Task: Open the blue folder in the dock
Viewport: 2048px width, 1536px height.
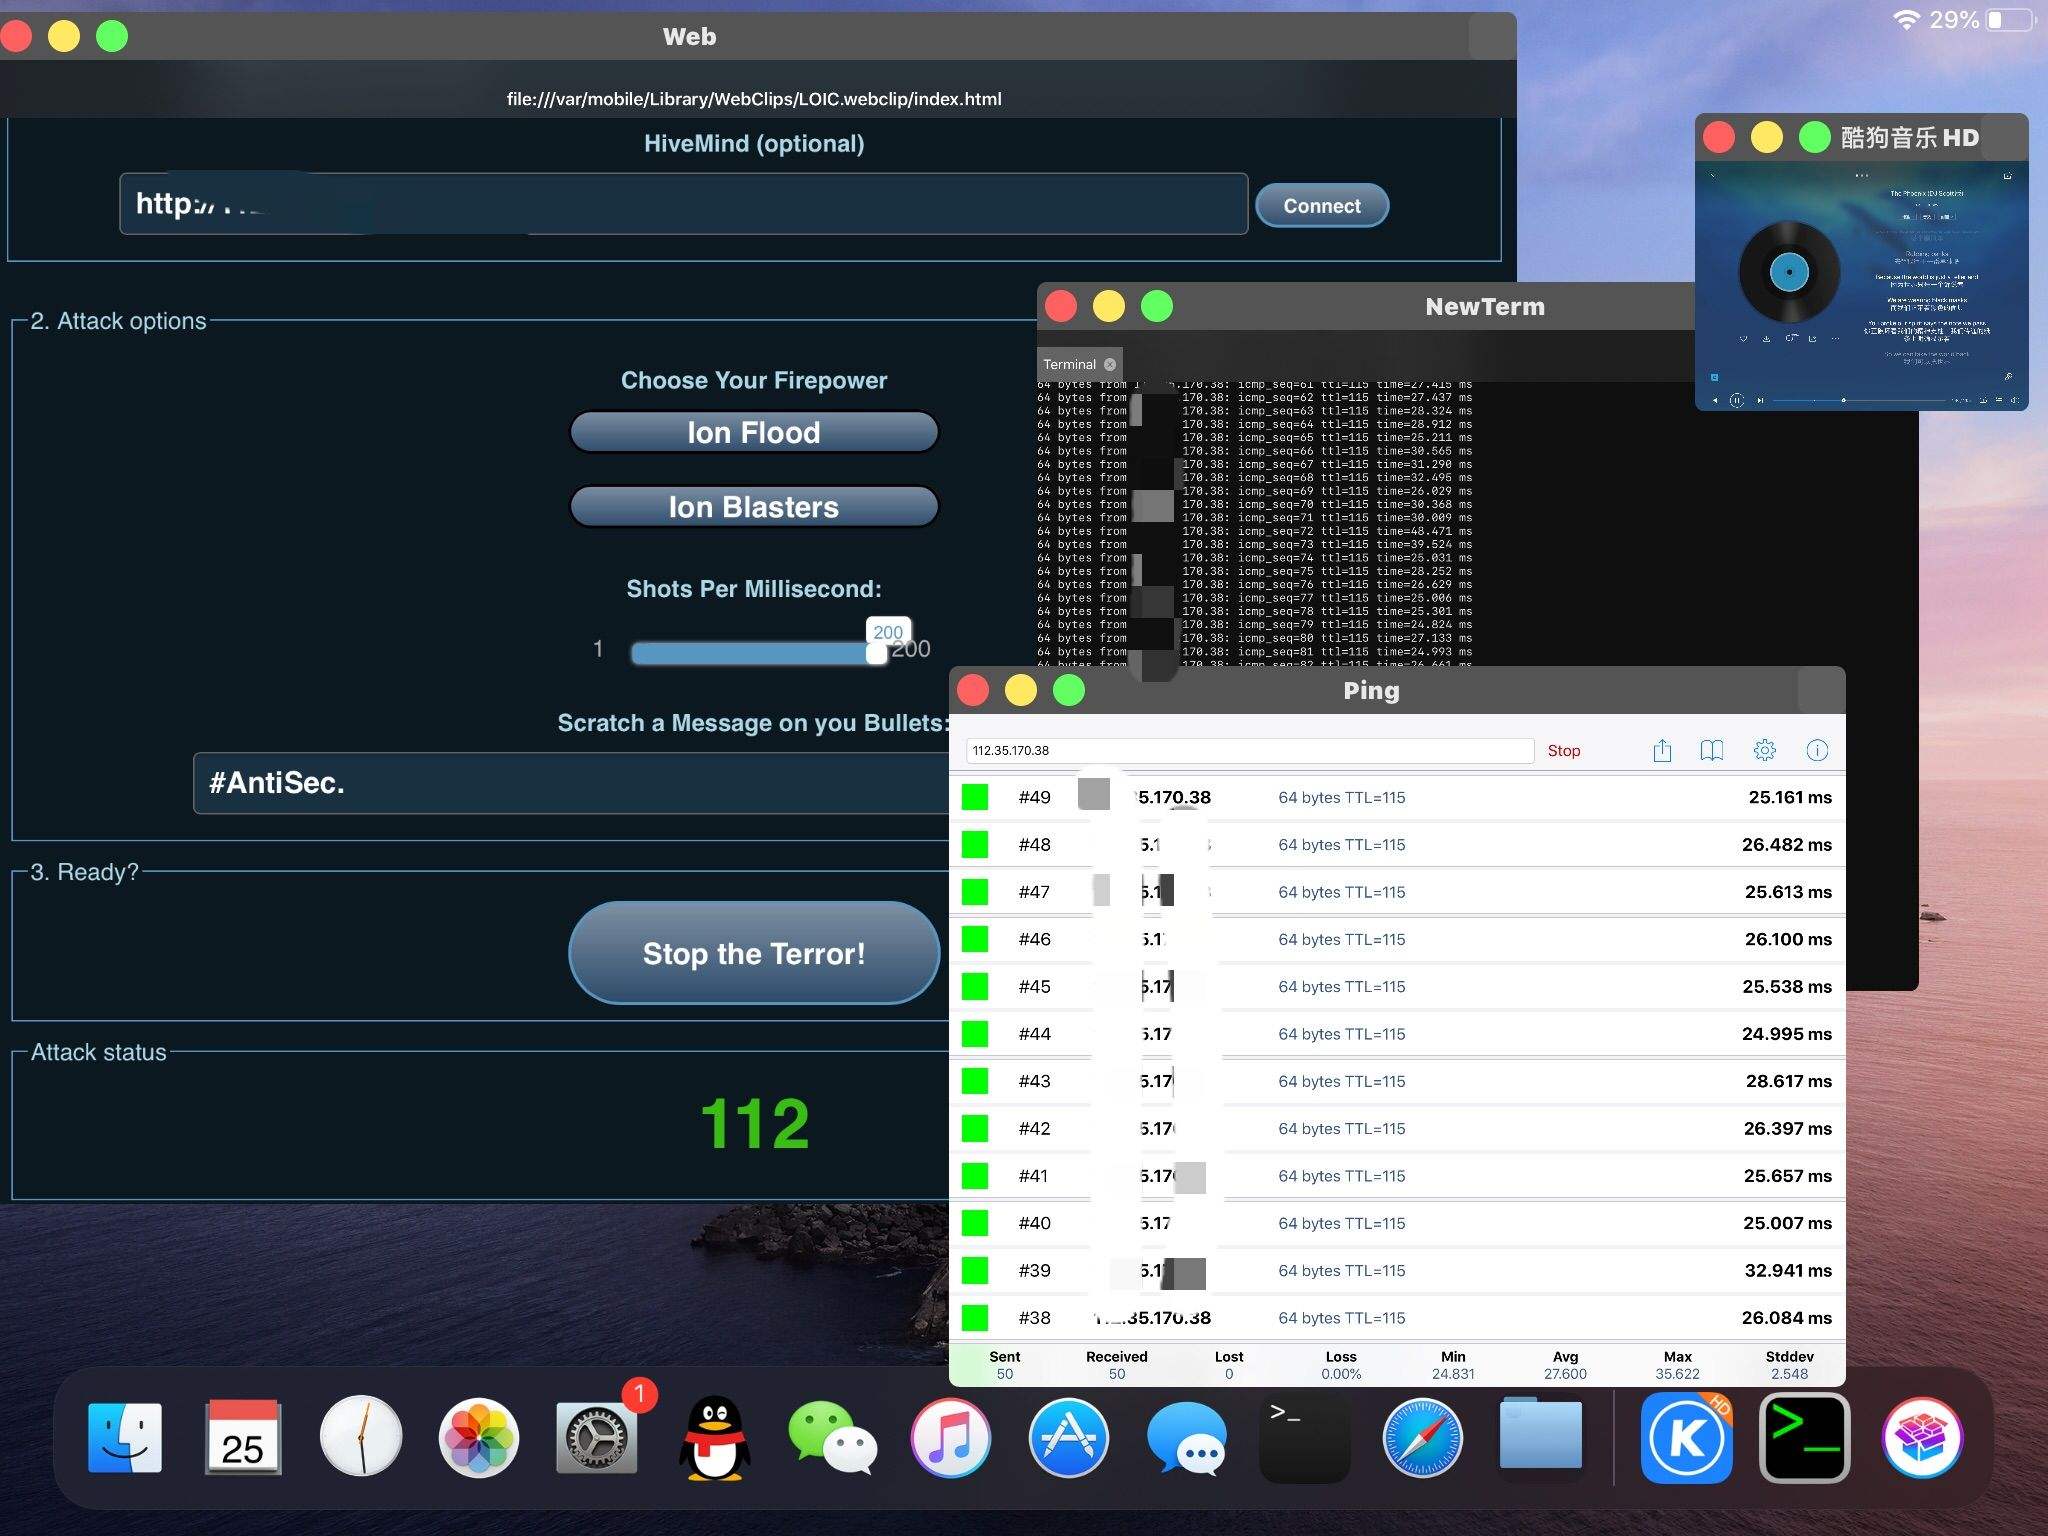Action: coord(1540,1435)
